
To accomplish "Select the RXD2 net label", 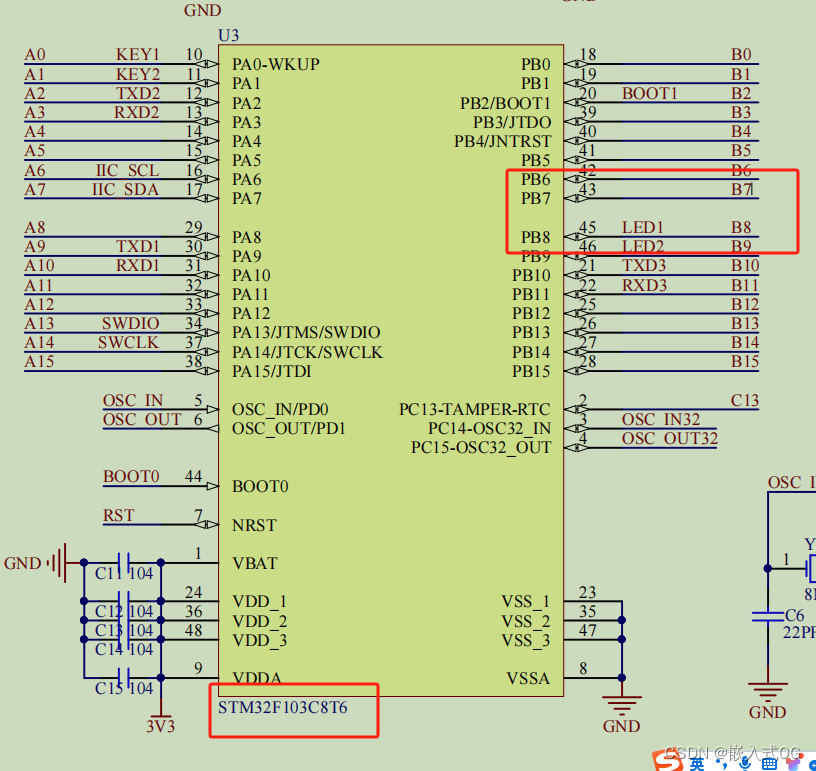I will pos(136,112).
